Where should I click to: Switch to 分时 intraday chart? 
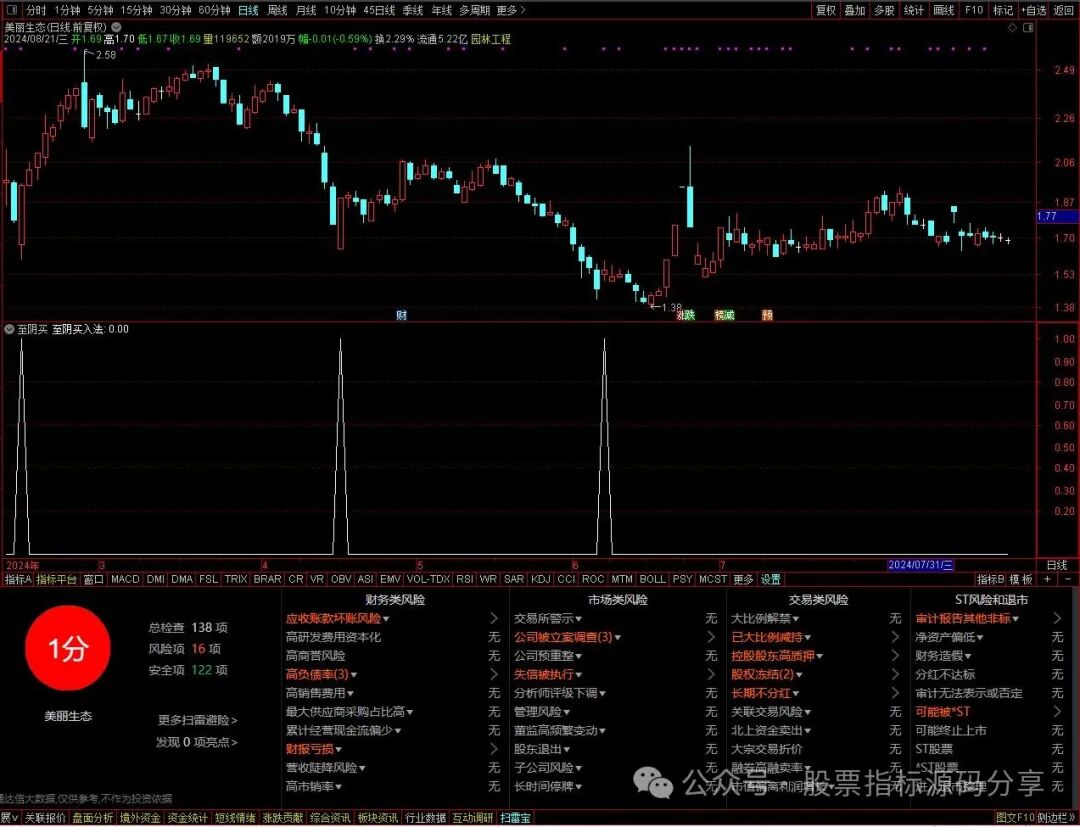point(36,10)
